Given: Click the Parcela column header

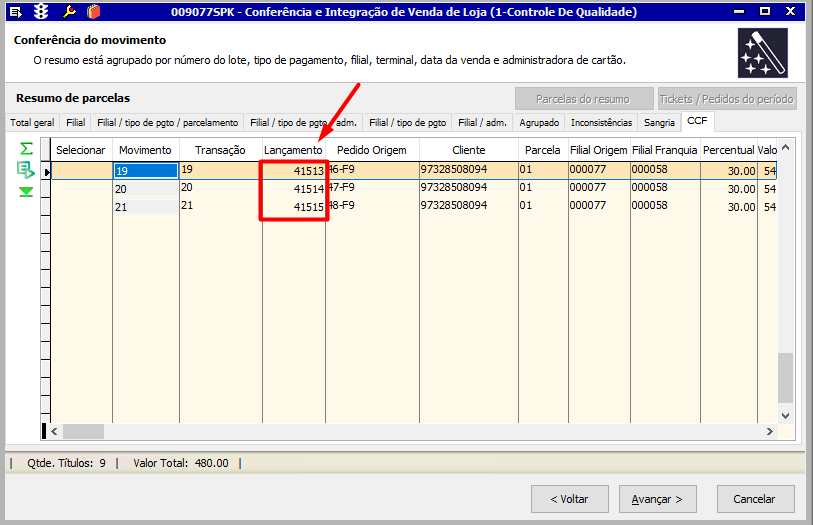Looking at the screenshot, I should (x=543, y=150).
